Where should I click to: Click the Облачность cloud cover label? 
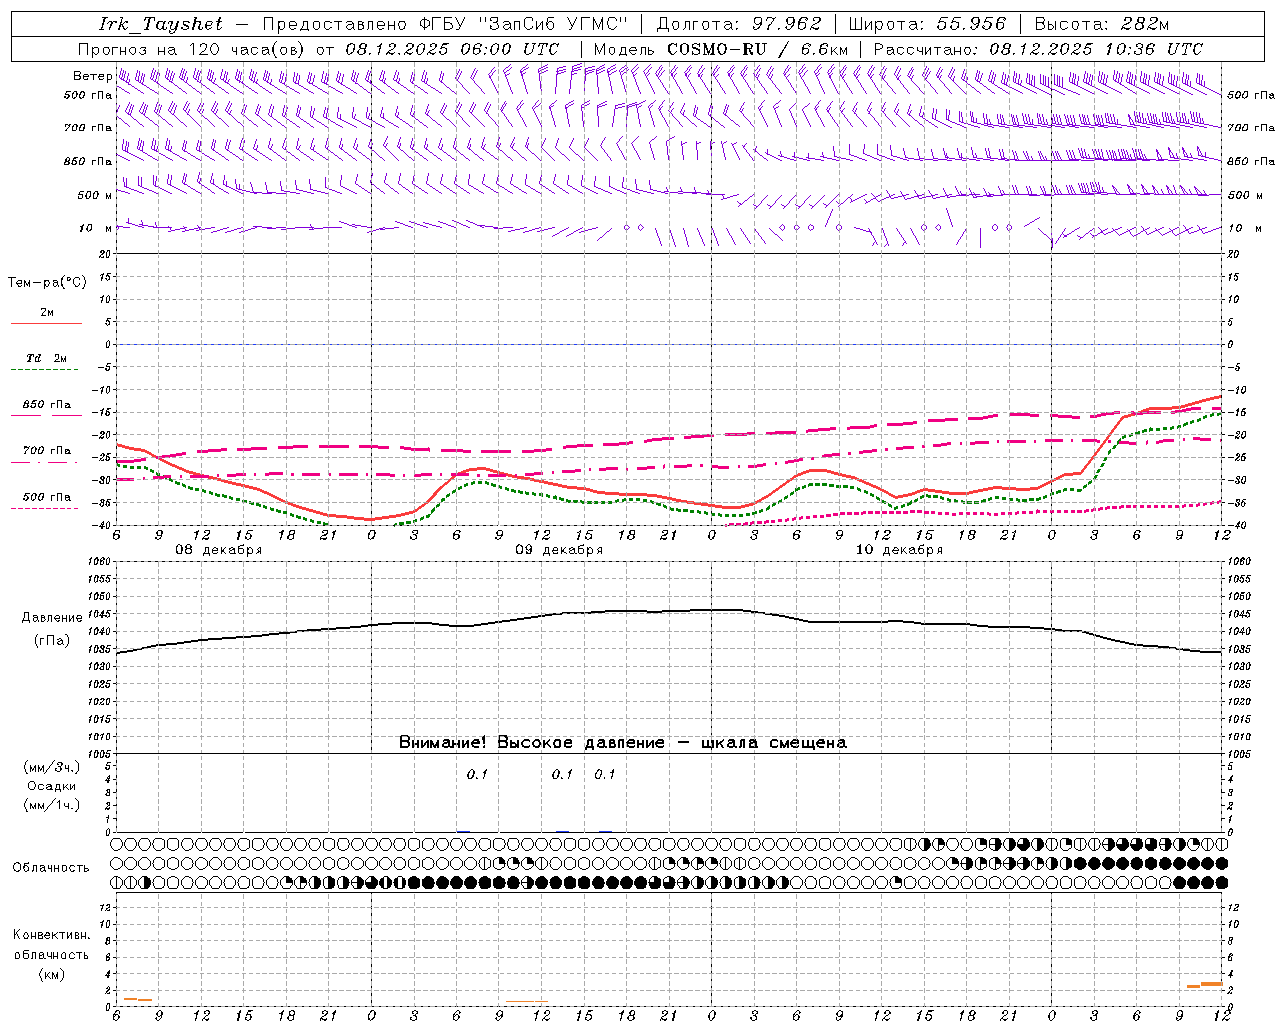[51, 868]
